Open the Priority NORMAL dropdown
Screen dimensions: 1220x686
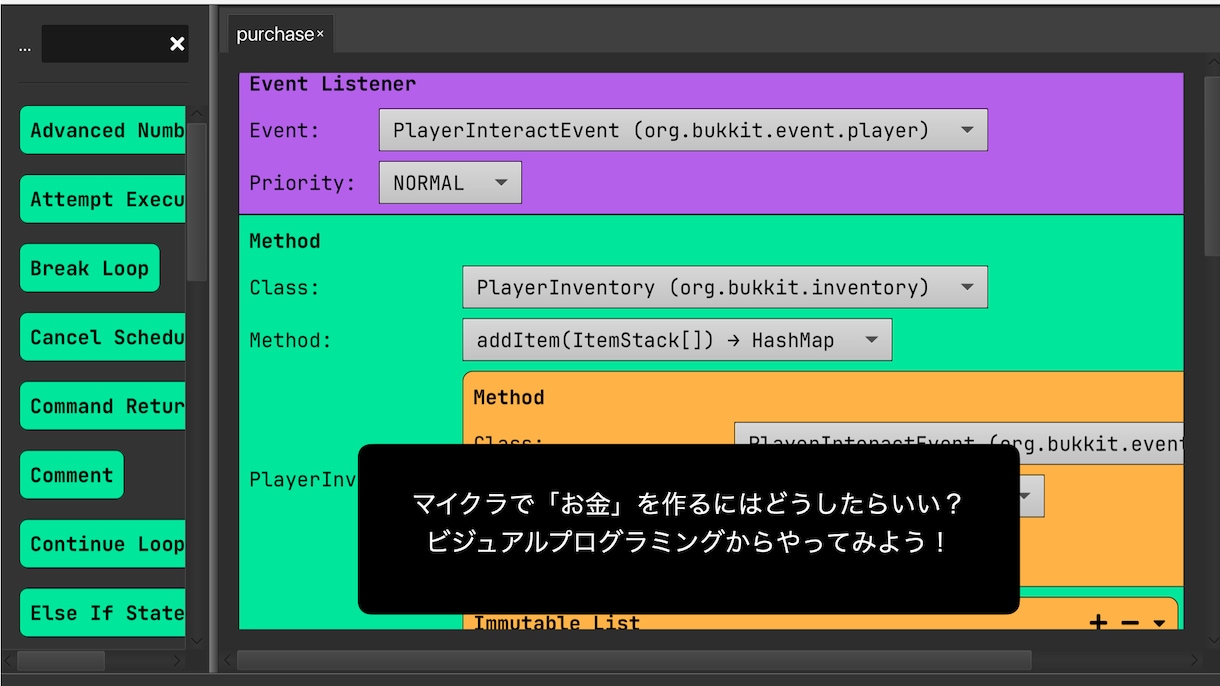pyautogui.click(x=450, y=183)
